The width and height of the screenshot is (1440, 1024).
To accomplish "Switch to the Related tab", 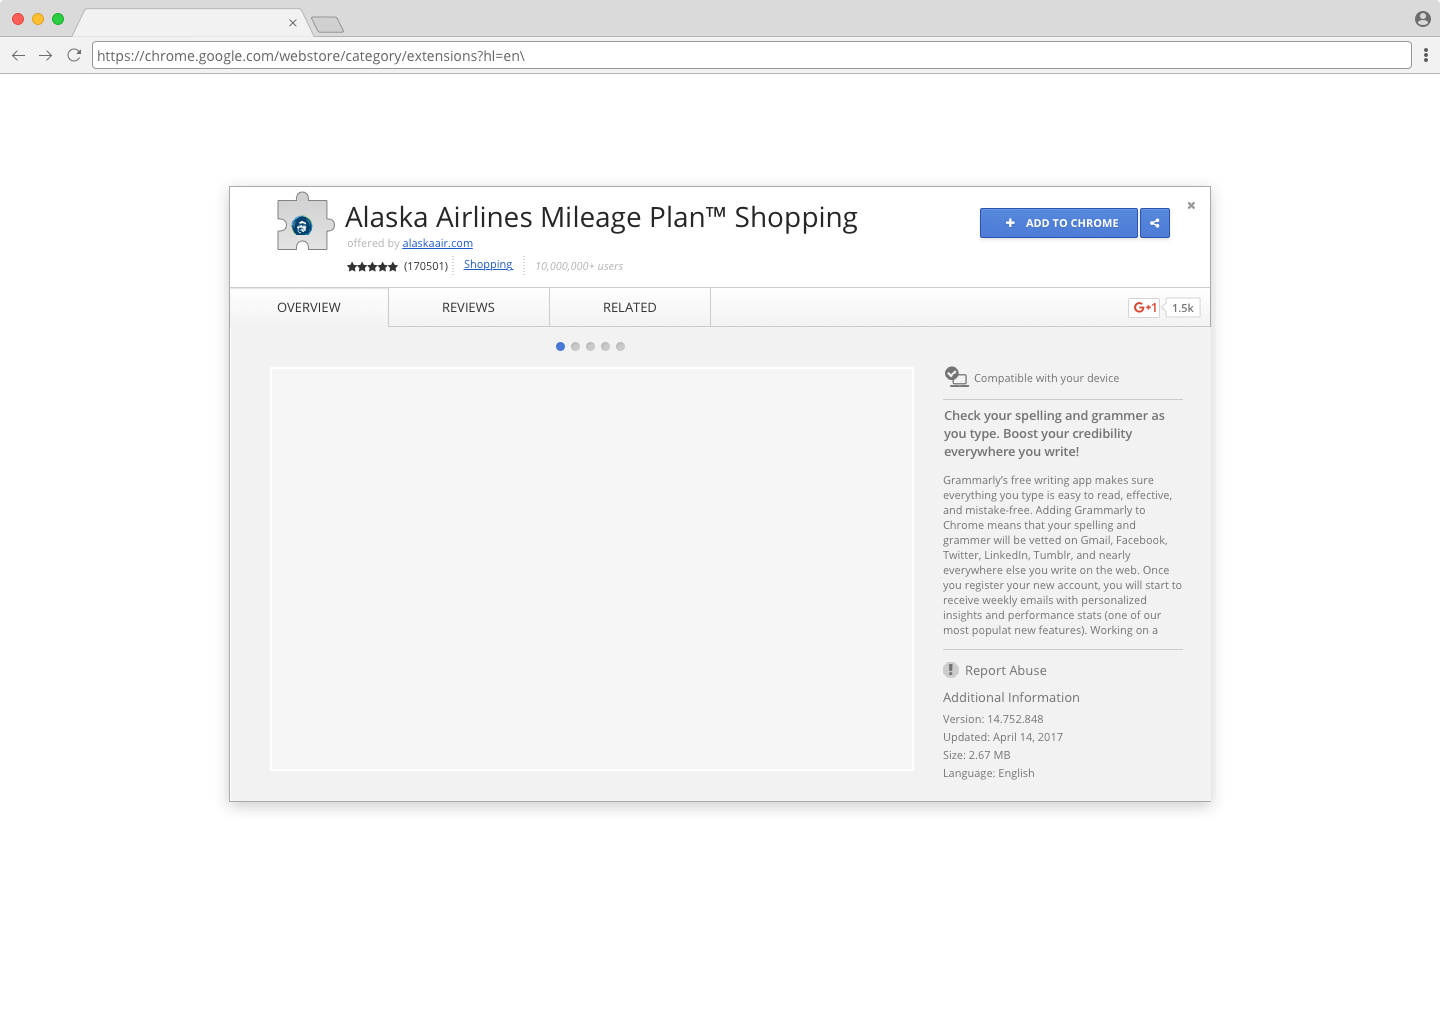I will (630, 307).
